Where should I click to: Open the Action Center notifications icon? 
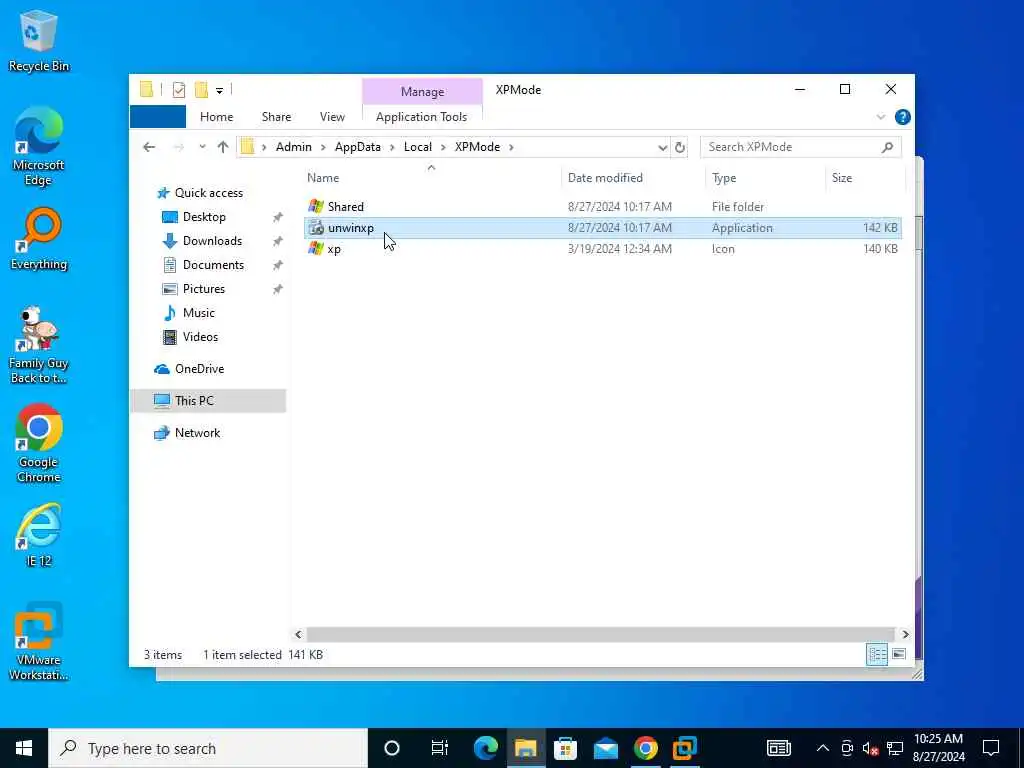[991, 748]
